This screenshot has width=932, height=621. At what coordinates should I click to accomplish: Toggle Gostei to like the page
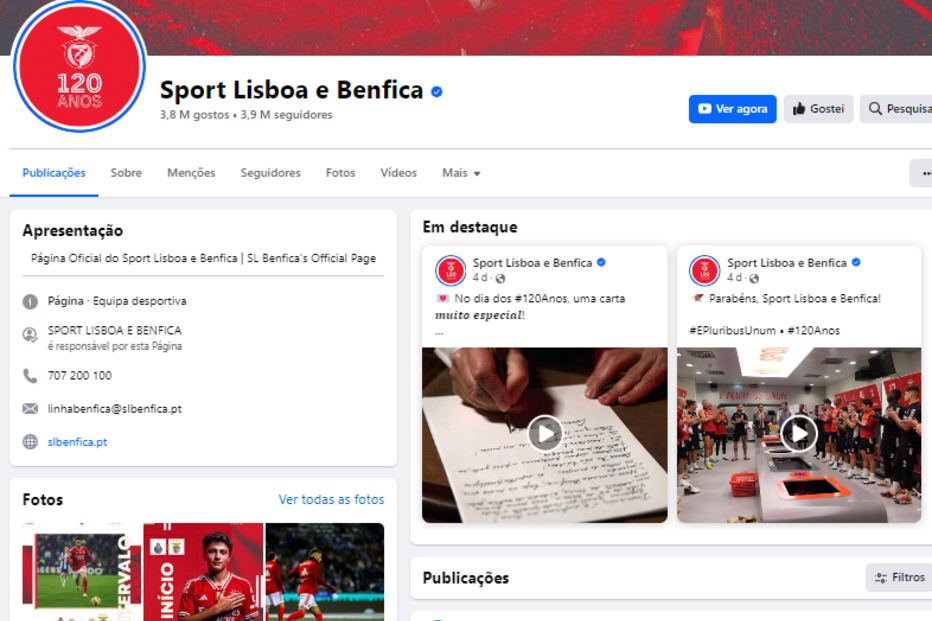click(x=818, y=109)
